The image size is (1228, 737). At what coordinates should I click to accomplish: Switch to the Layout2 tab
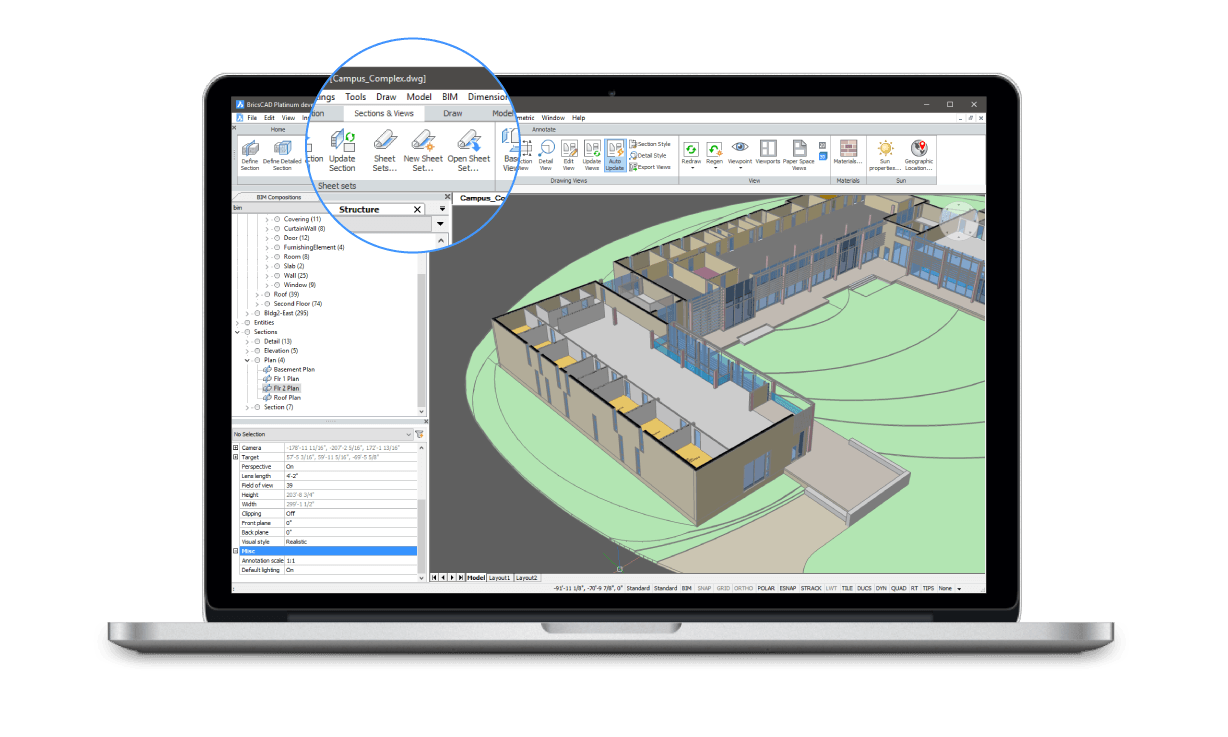click(x=527, y=578)
